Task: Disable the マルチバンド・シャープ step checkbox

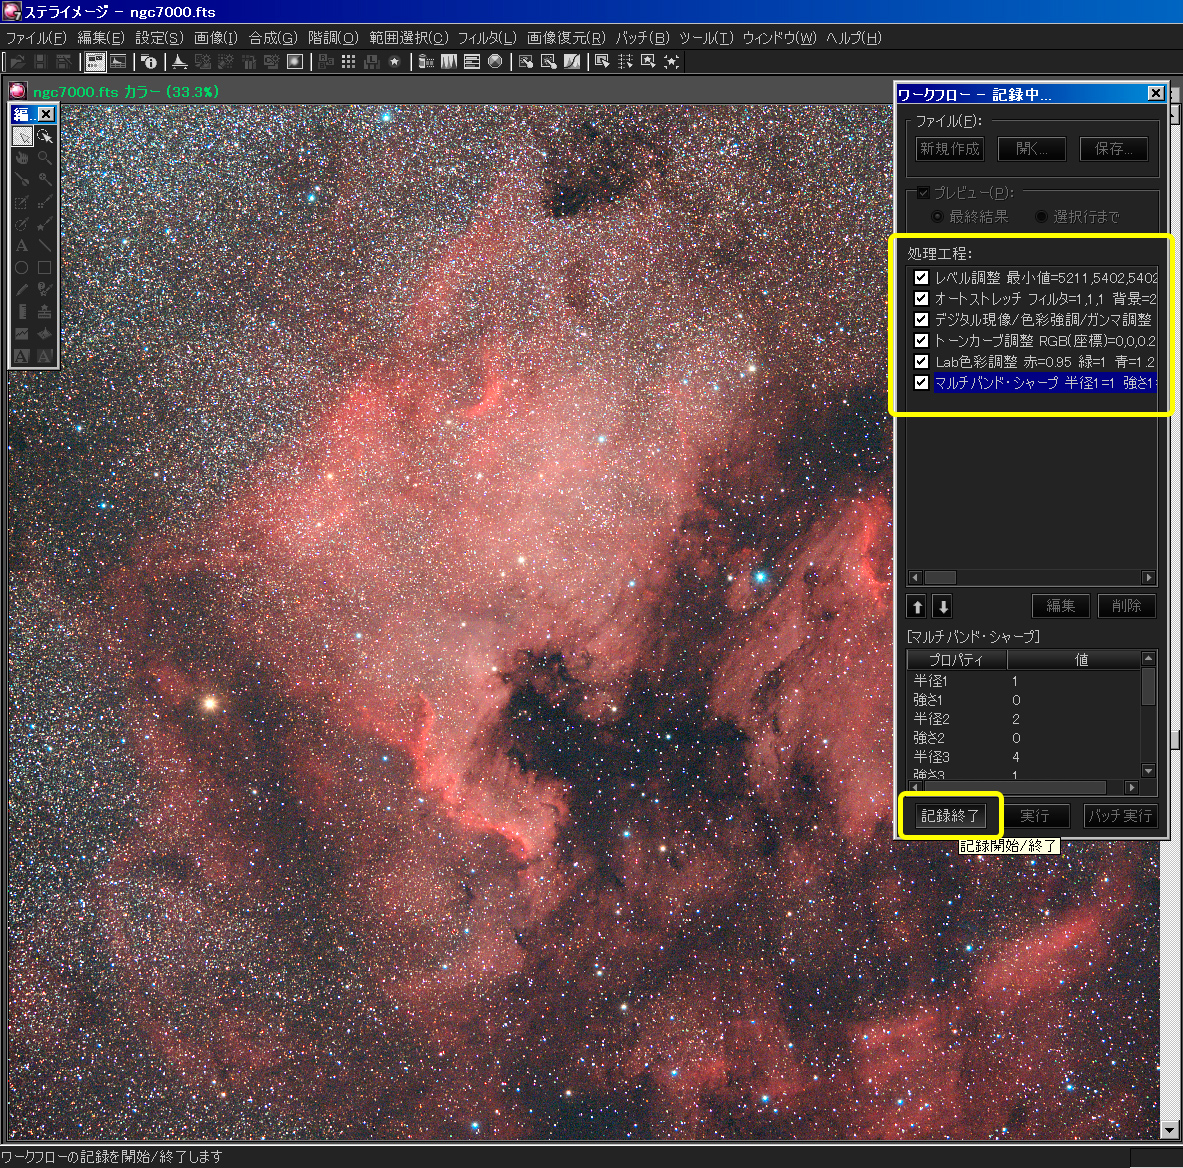Action: (x=921, y=383)
